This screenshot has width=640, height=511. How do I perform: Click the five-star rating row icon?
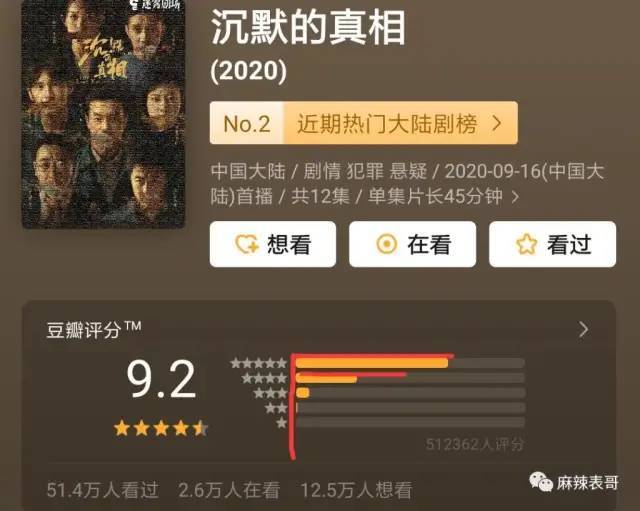pyautogui.click(x=259, y=363)
